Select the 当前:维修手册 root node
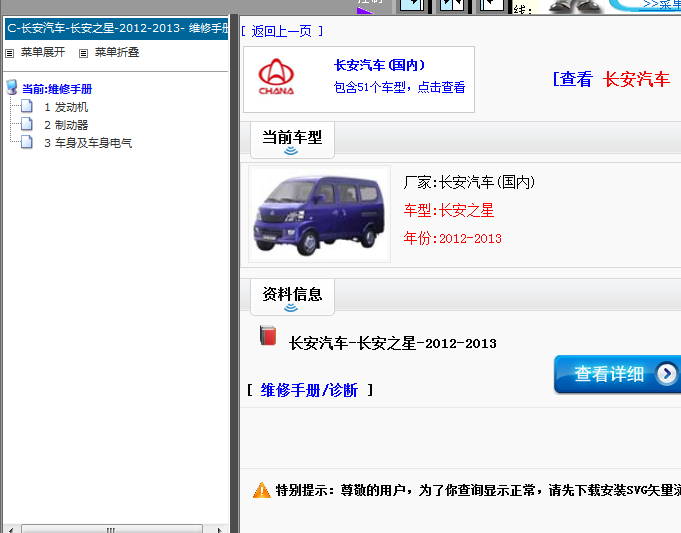This screenshot has width=681, height=533. pyautogui.click(x=57, y=89)
